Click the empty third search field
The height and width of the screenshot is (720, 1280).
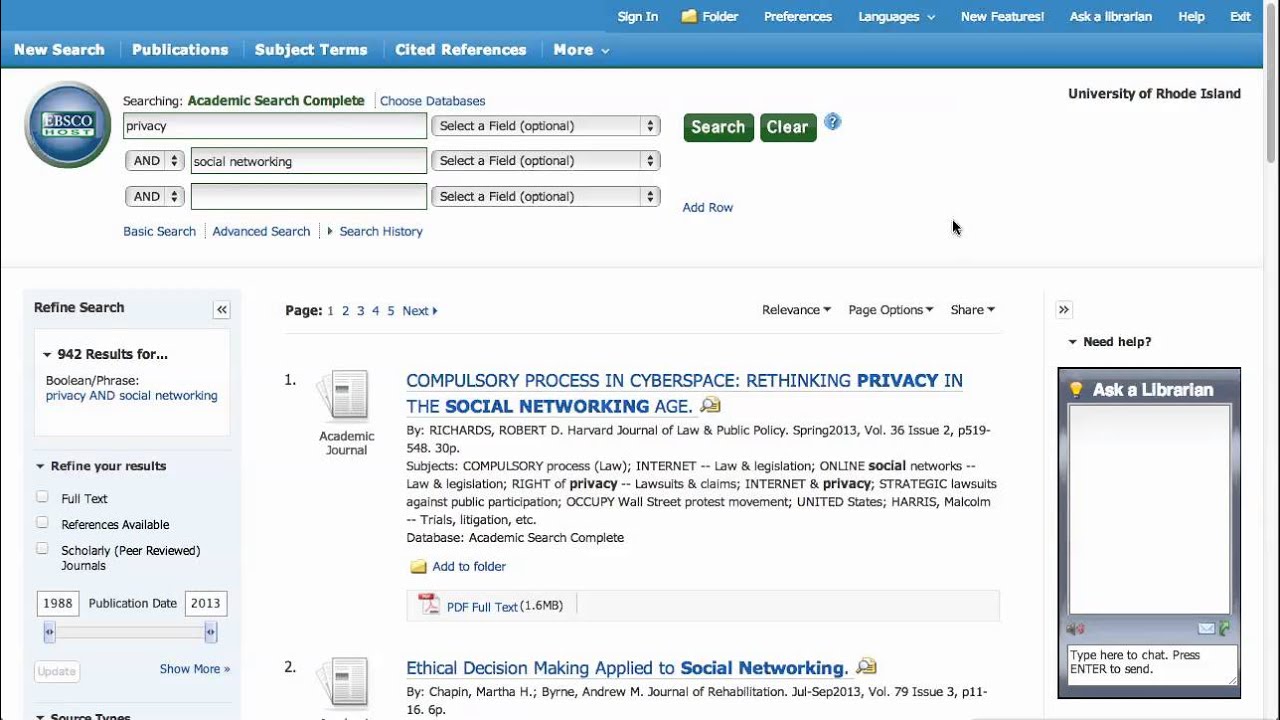coord(309,197)
